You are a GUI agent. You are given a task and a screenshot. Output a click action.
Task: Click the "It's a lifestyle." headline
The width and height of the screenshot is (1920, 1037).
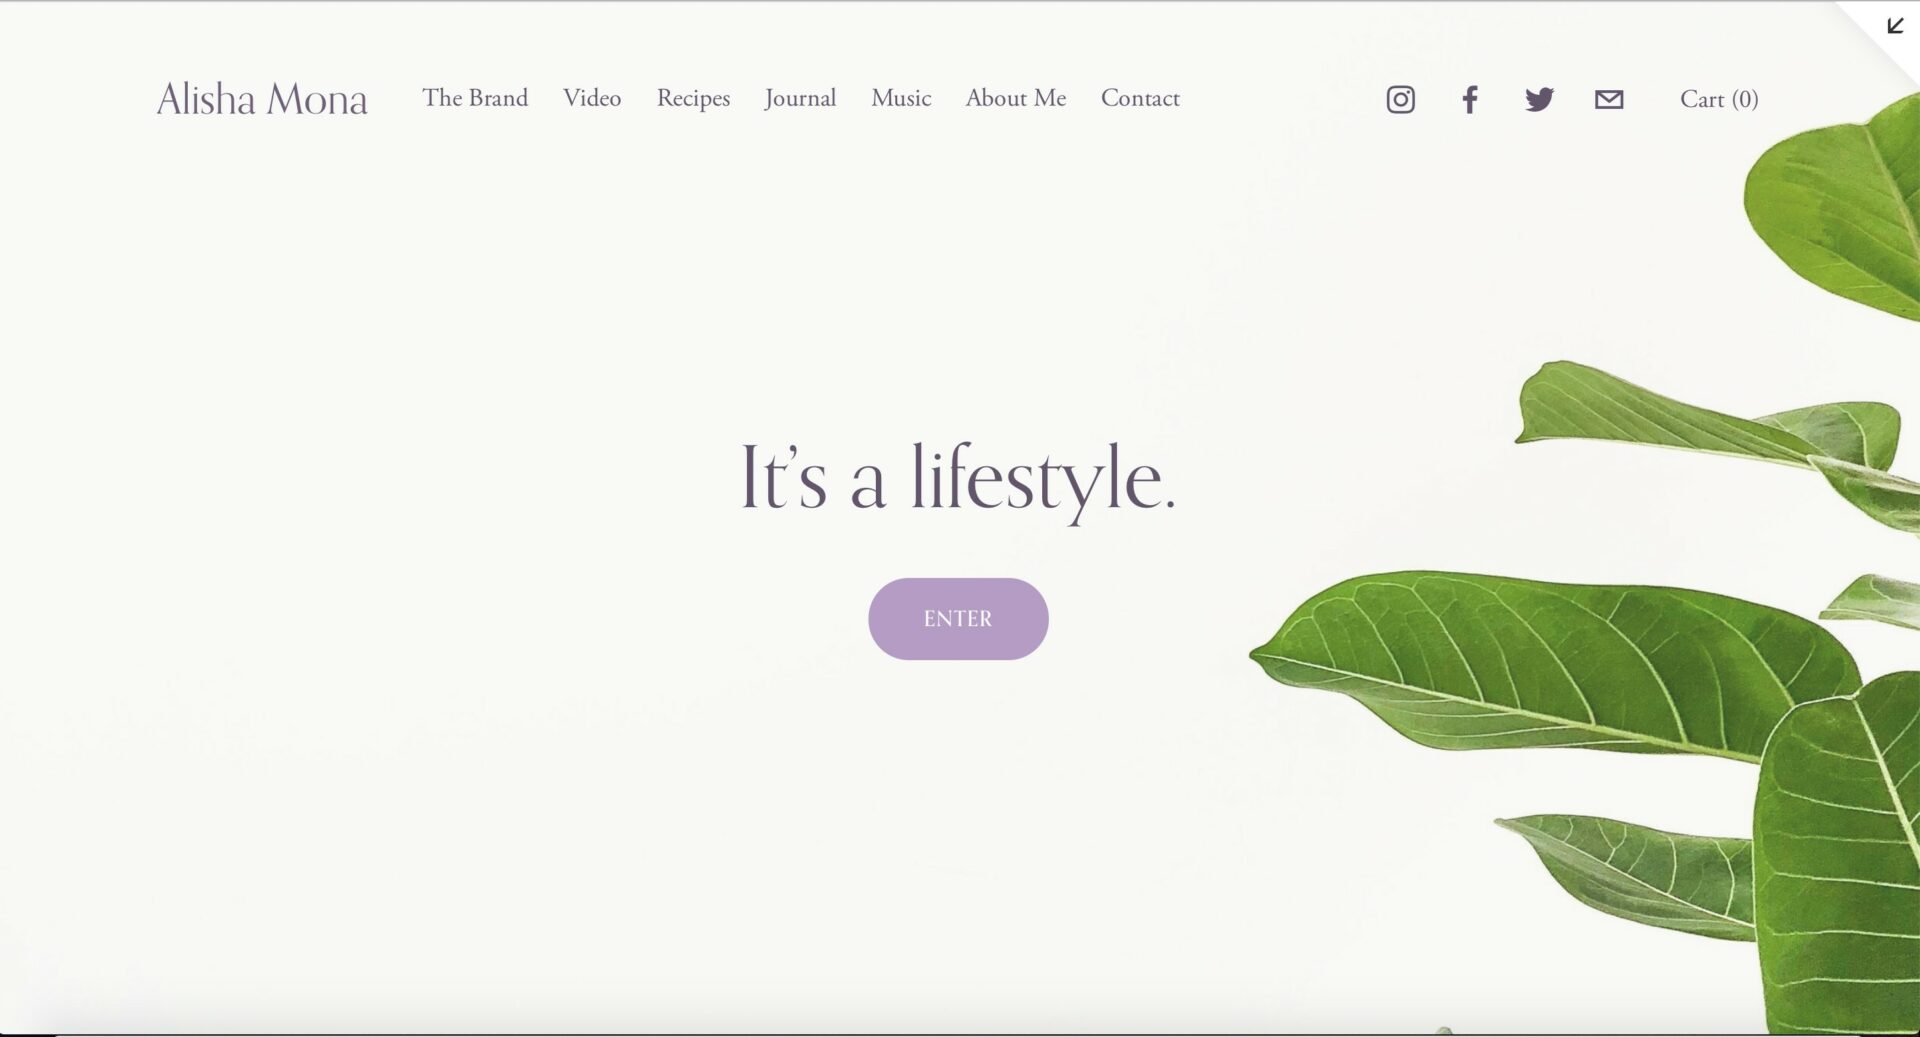(957, 479)
